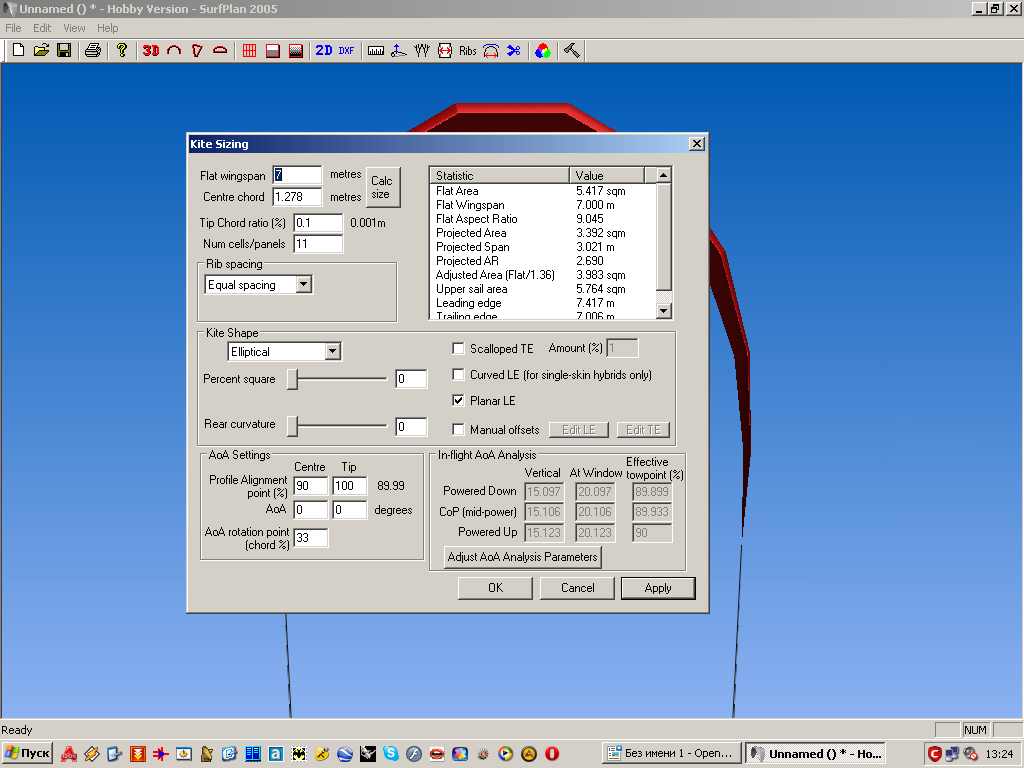Click the Print toolbar icon
Viewport: 1024px width, 768px height.
(x=93, y=50)
